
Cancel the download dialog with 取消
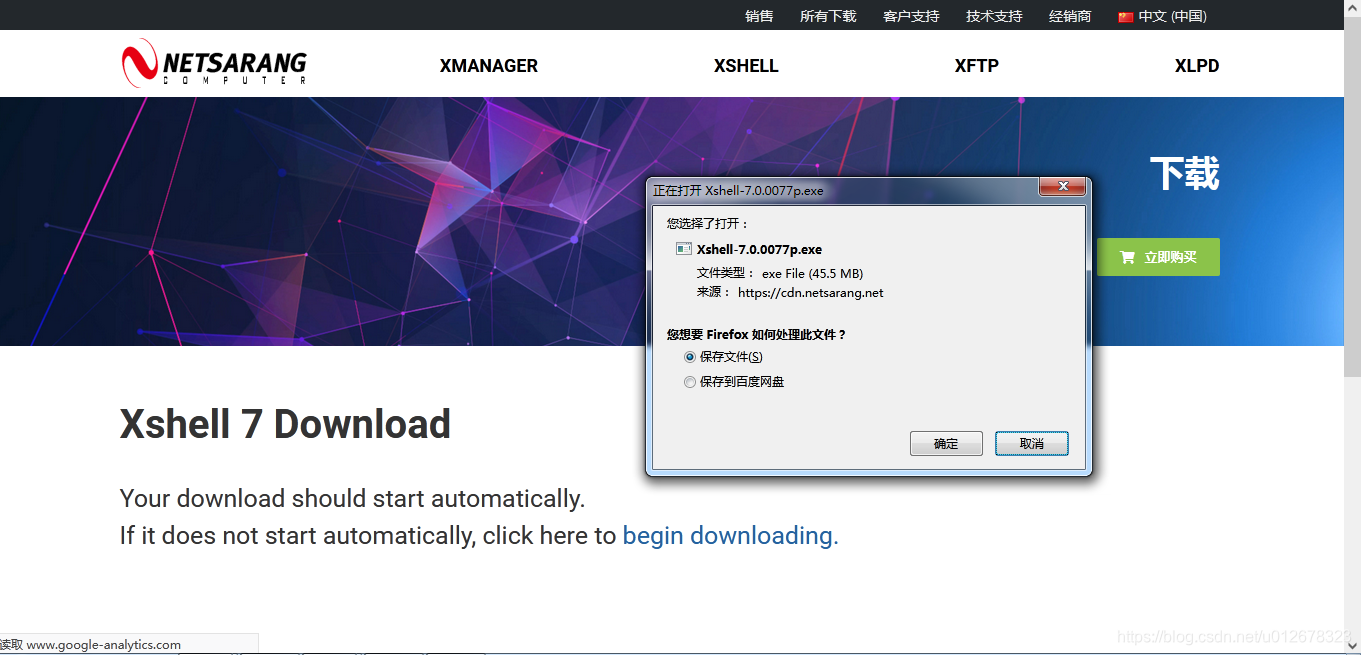[x=1031, y=443]
